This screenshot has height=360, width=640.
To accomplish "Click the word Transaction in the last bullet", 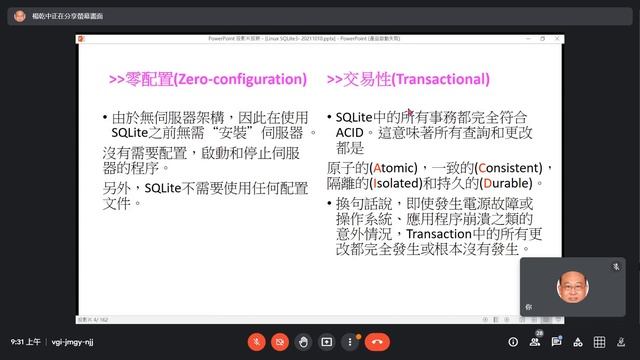I will tap(439, 234).
